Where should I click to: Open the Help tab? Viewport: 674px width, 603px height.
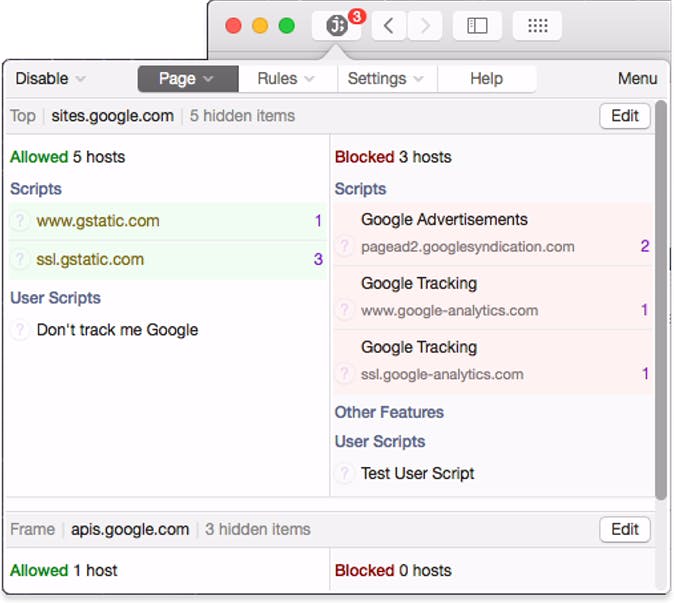tap(486, 79)
